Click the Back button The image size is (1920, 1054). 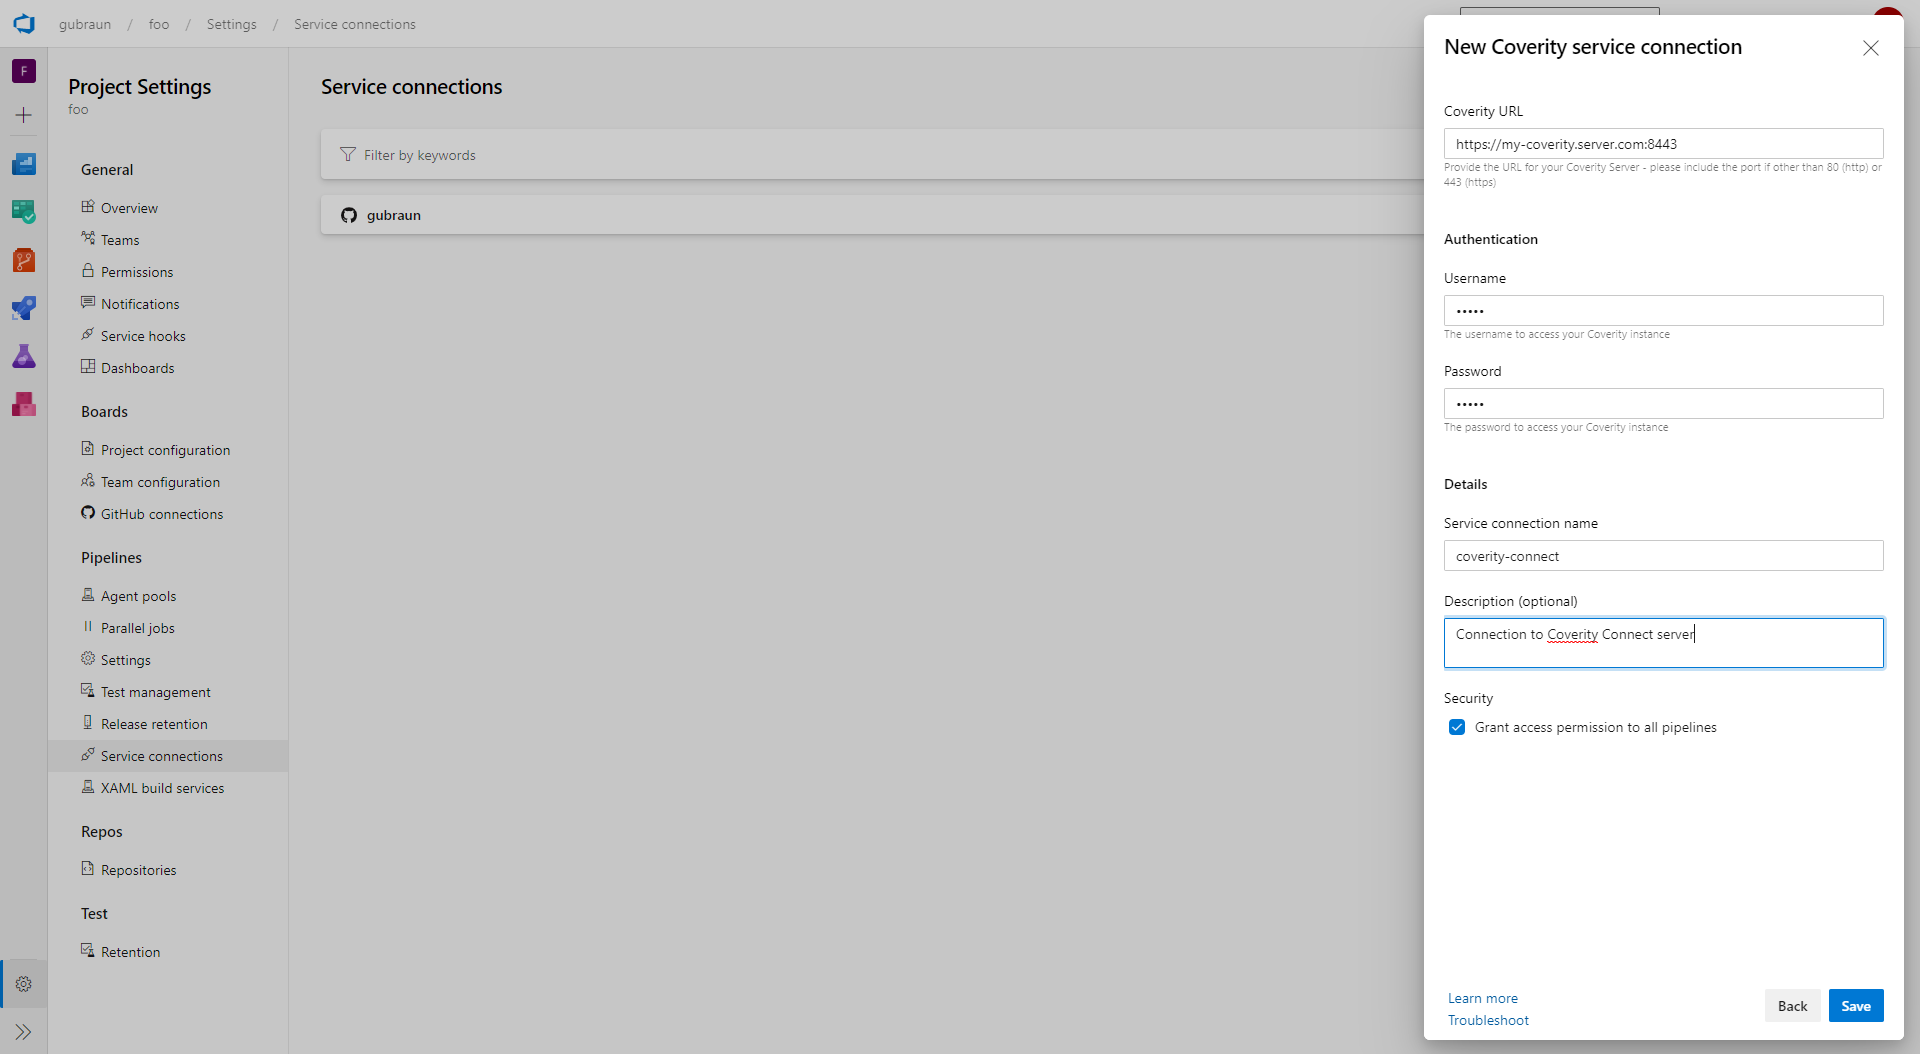(1792, 1006)
